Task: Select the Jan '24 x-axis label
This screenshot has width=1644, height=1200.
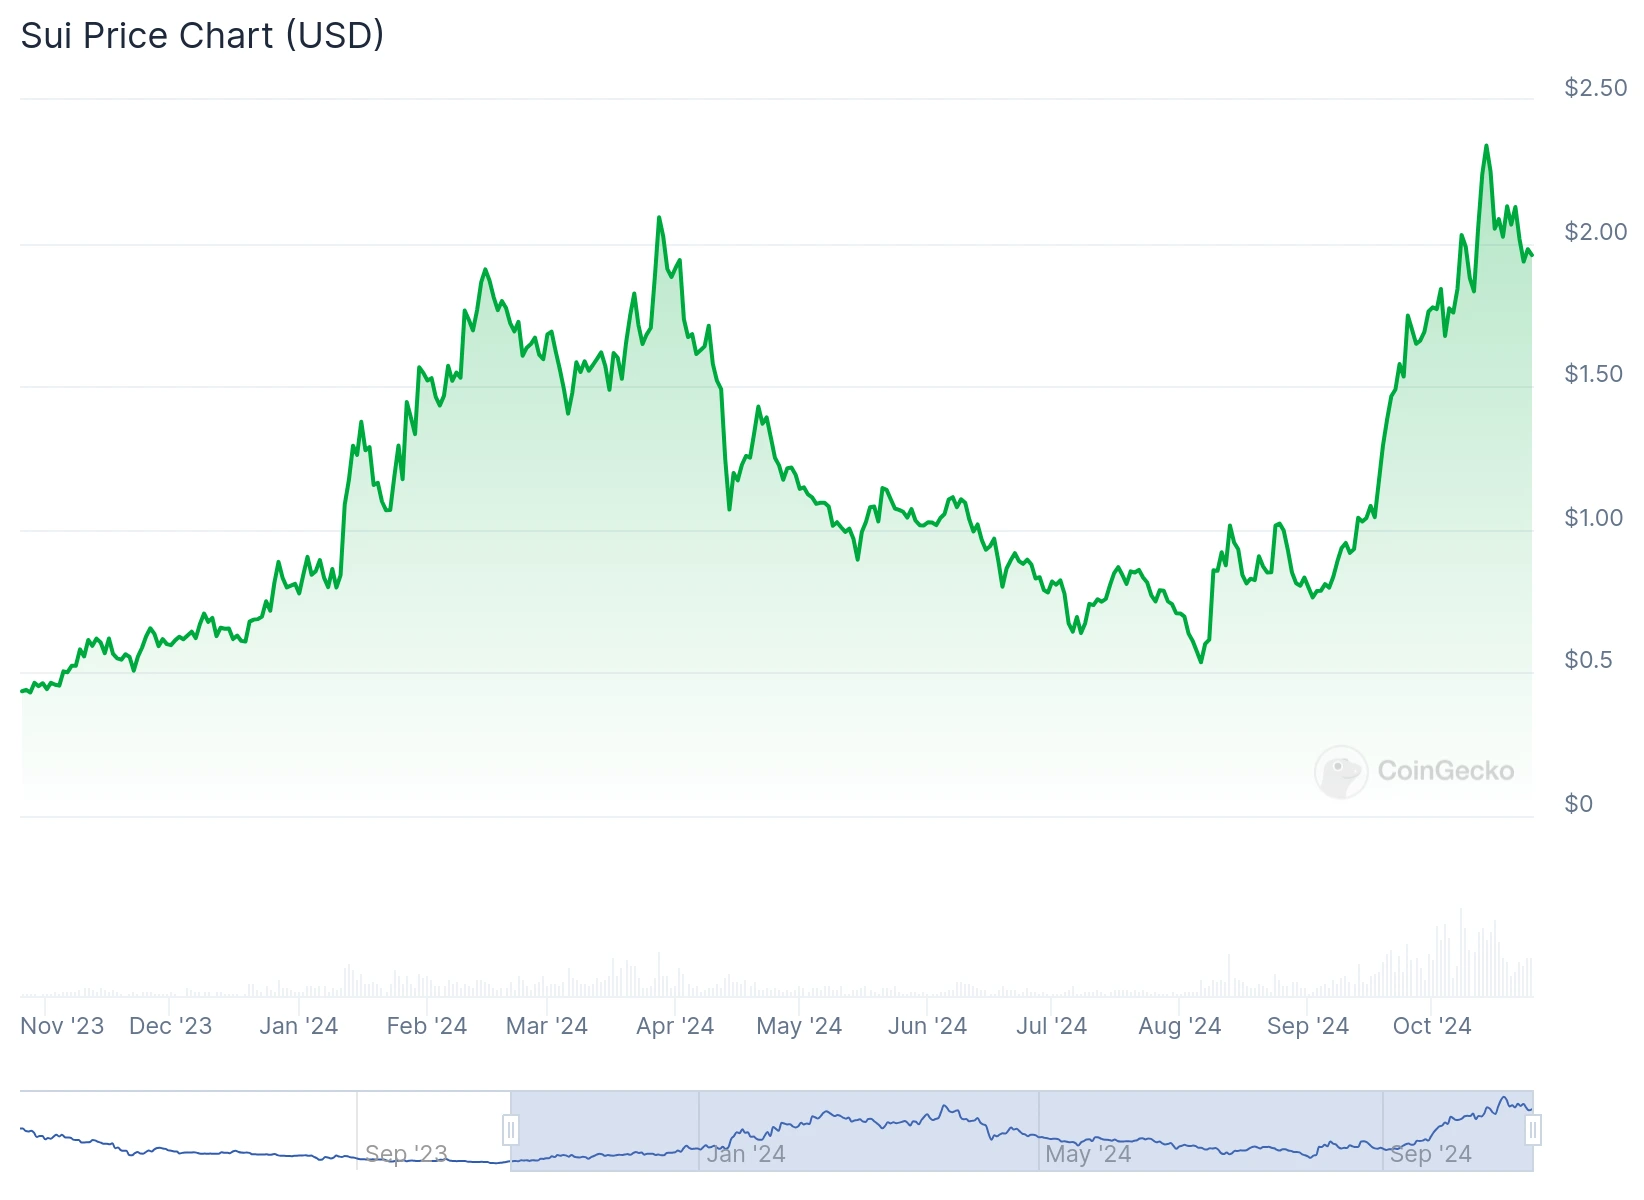Action: (298, 1026)
